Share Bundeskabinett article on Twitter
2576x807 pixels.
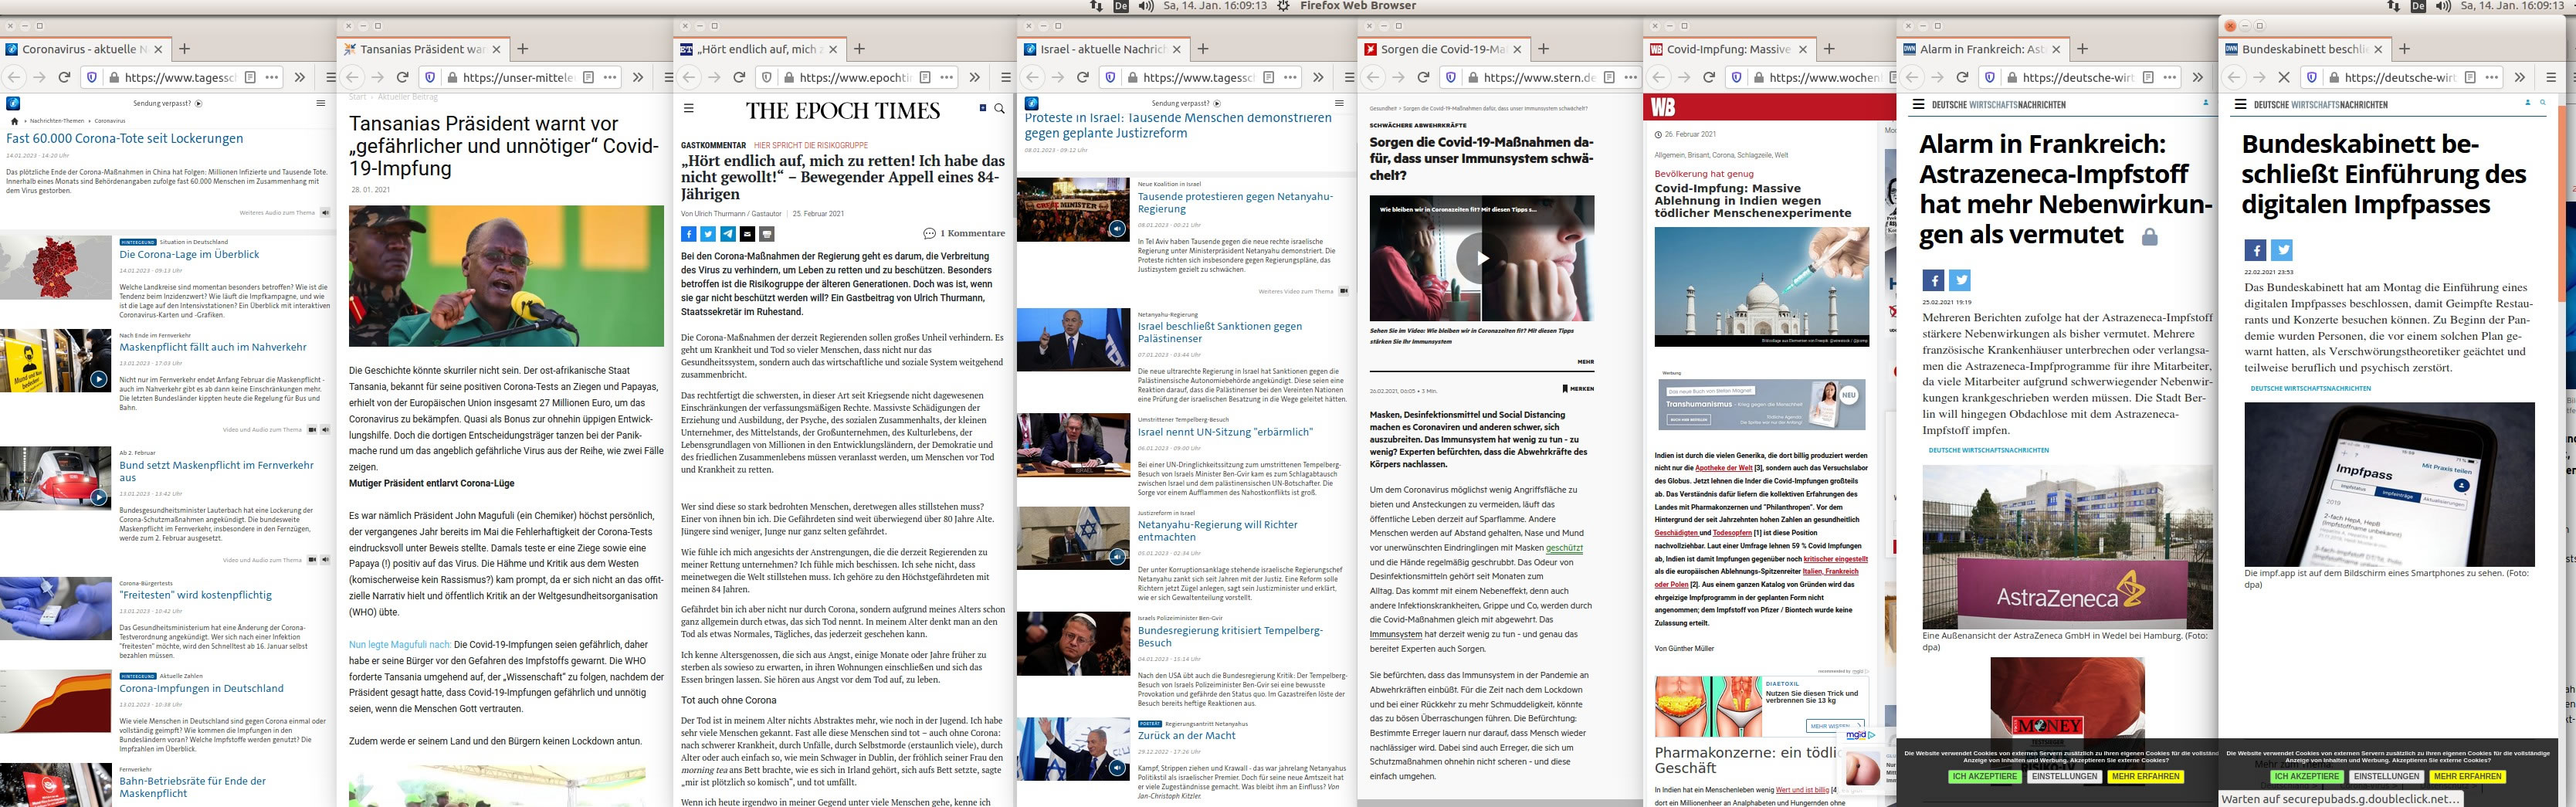(2282, 250)
